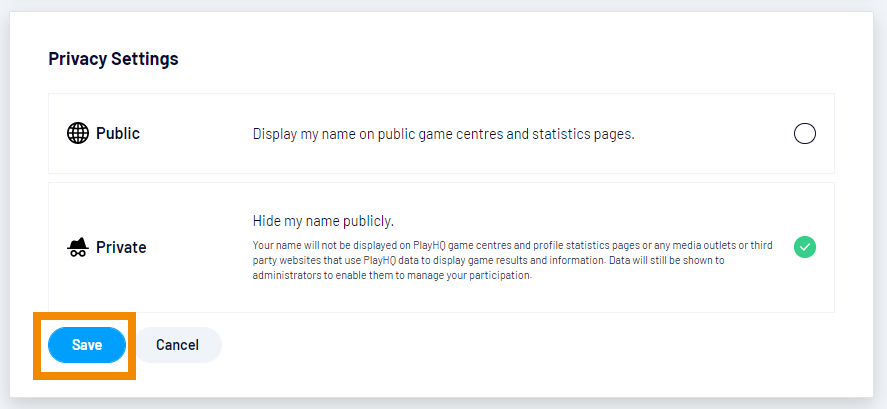Click the "Public" option label

click(x=118, y=134)
